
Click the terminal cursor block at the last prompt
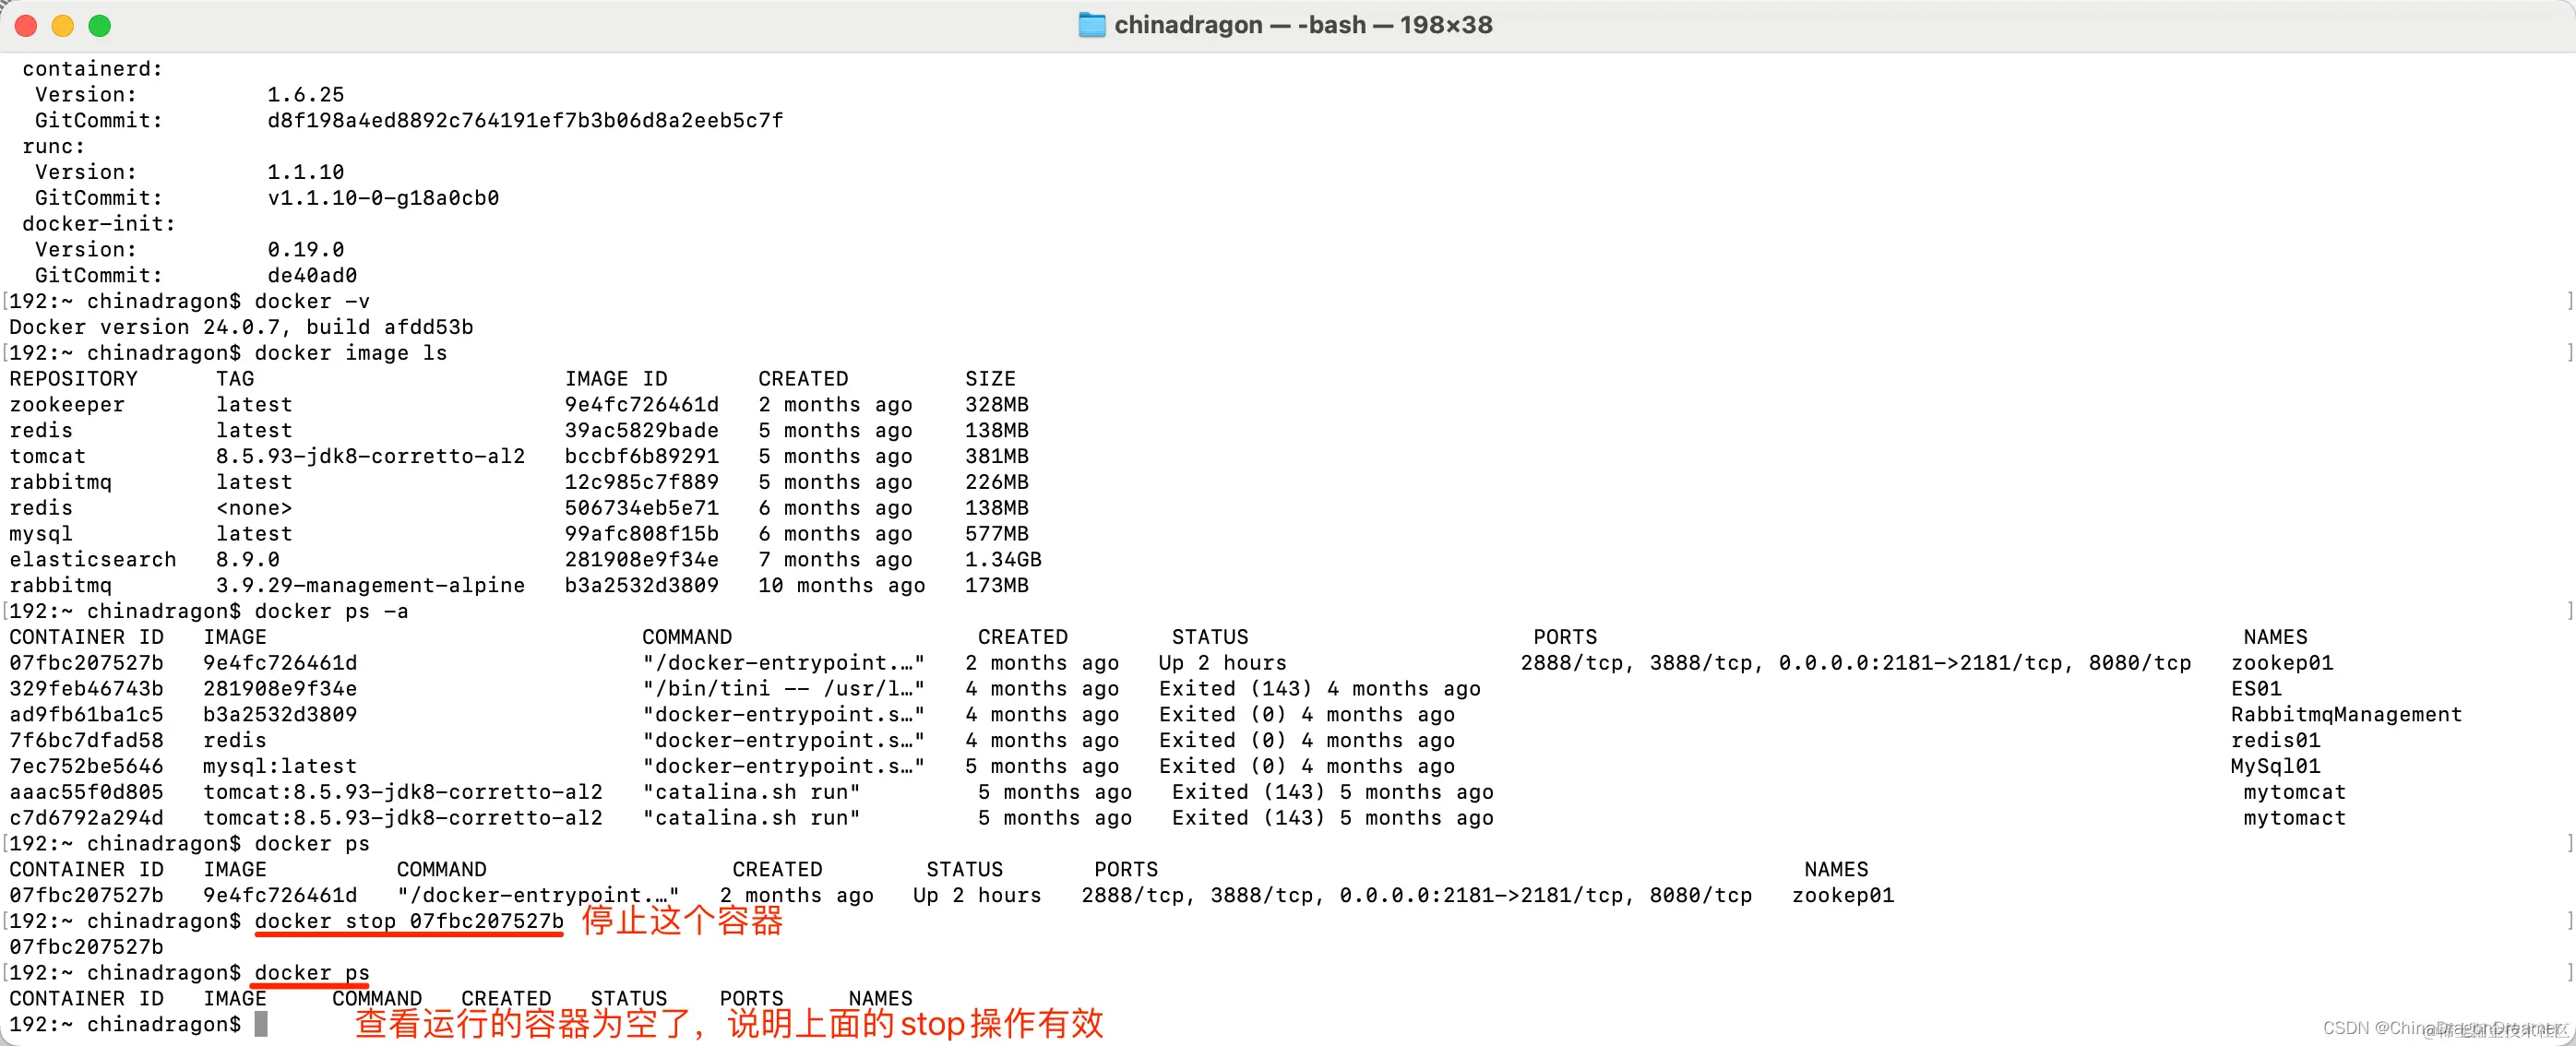pyautogui.click(x=261, y=1024)
